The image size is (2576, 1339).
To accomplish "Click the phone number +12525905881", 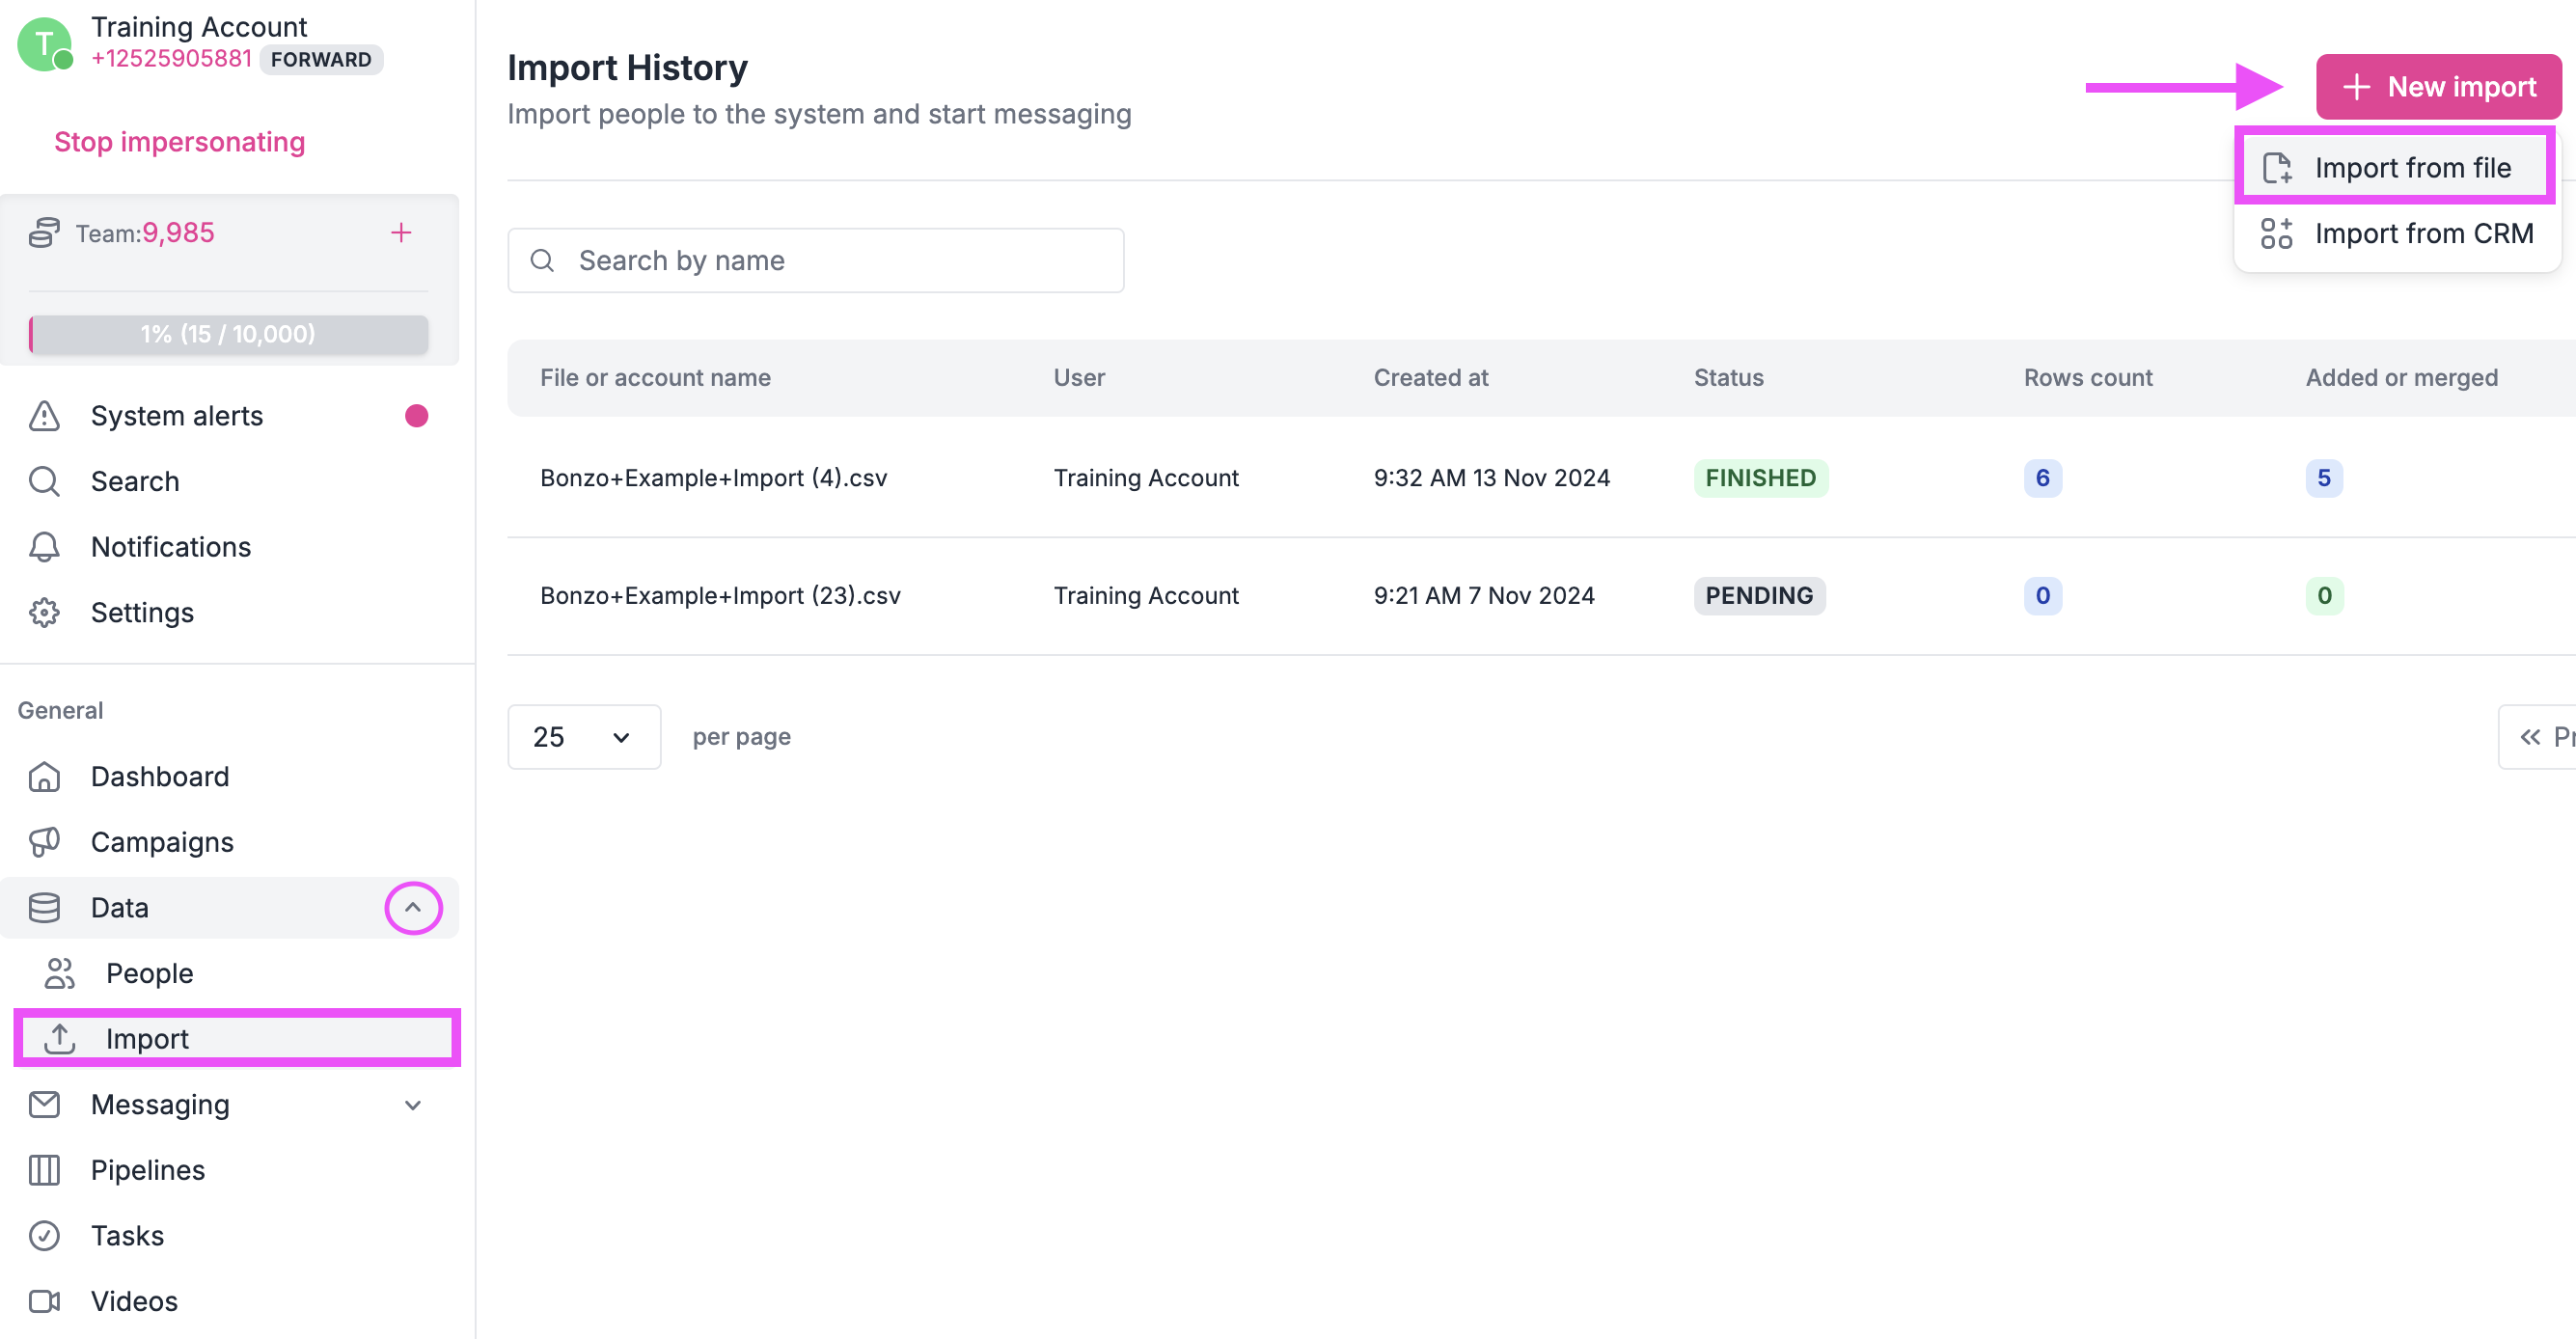I will (x=171, y=59).
